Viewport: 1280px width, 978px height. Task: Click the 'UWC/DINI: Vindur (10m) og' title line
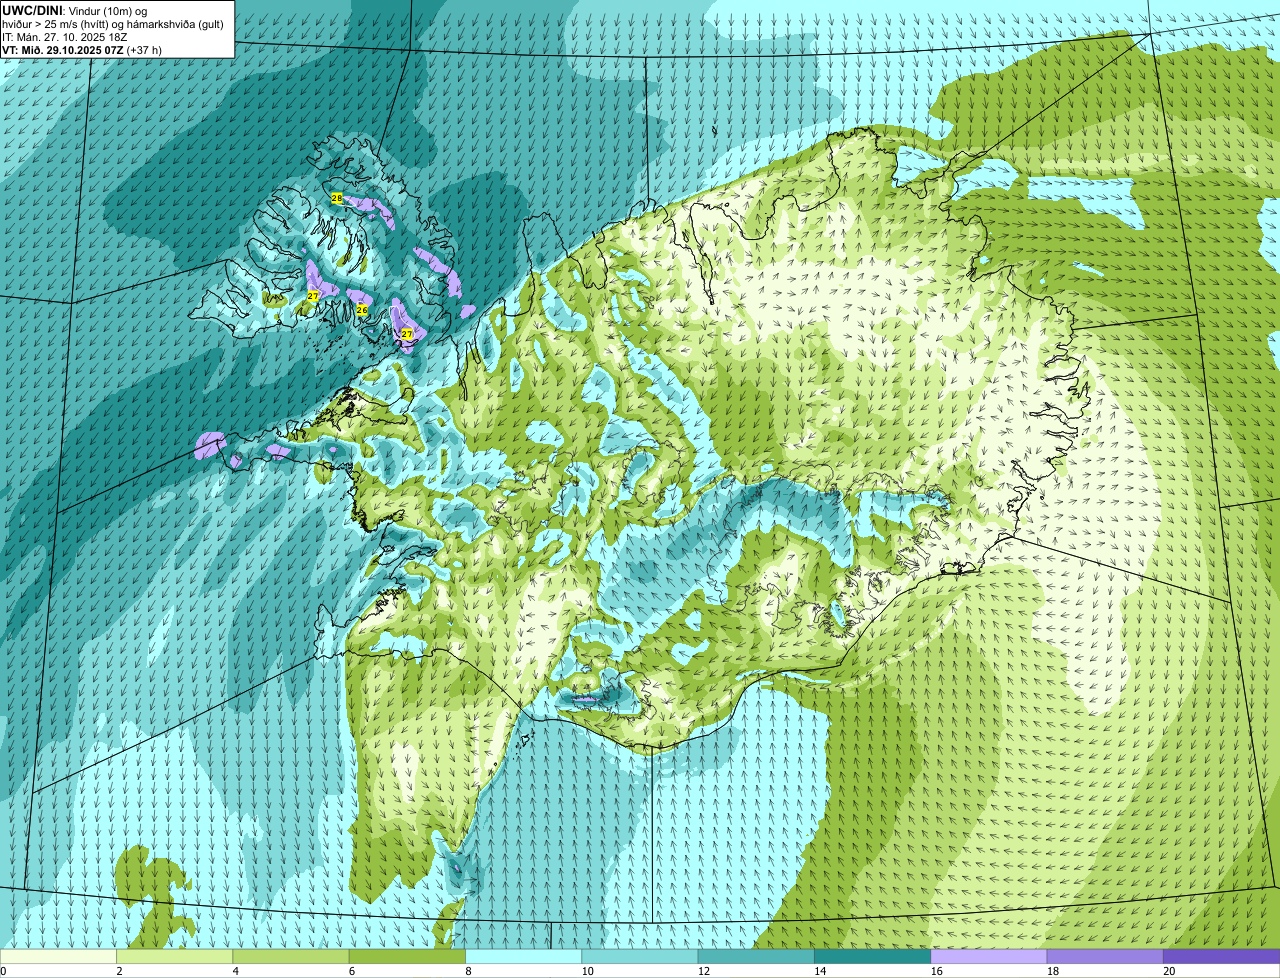coord(75,10)
